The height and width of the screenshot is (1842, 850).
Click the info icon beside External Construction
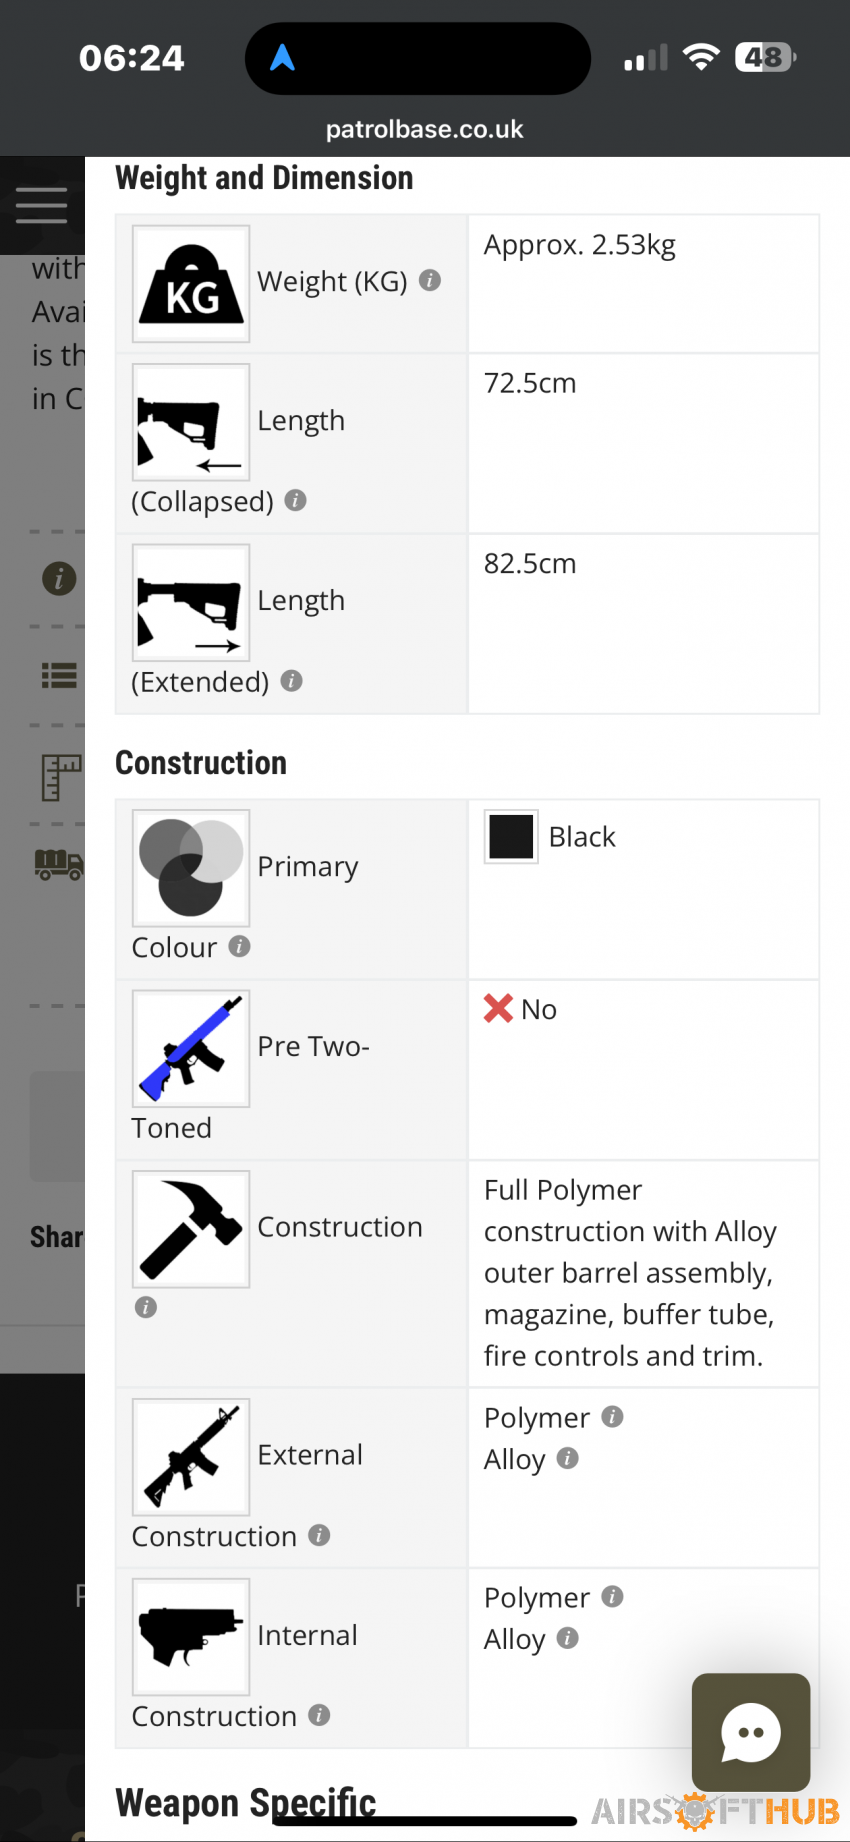pos(319,1535)
